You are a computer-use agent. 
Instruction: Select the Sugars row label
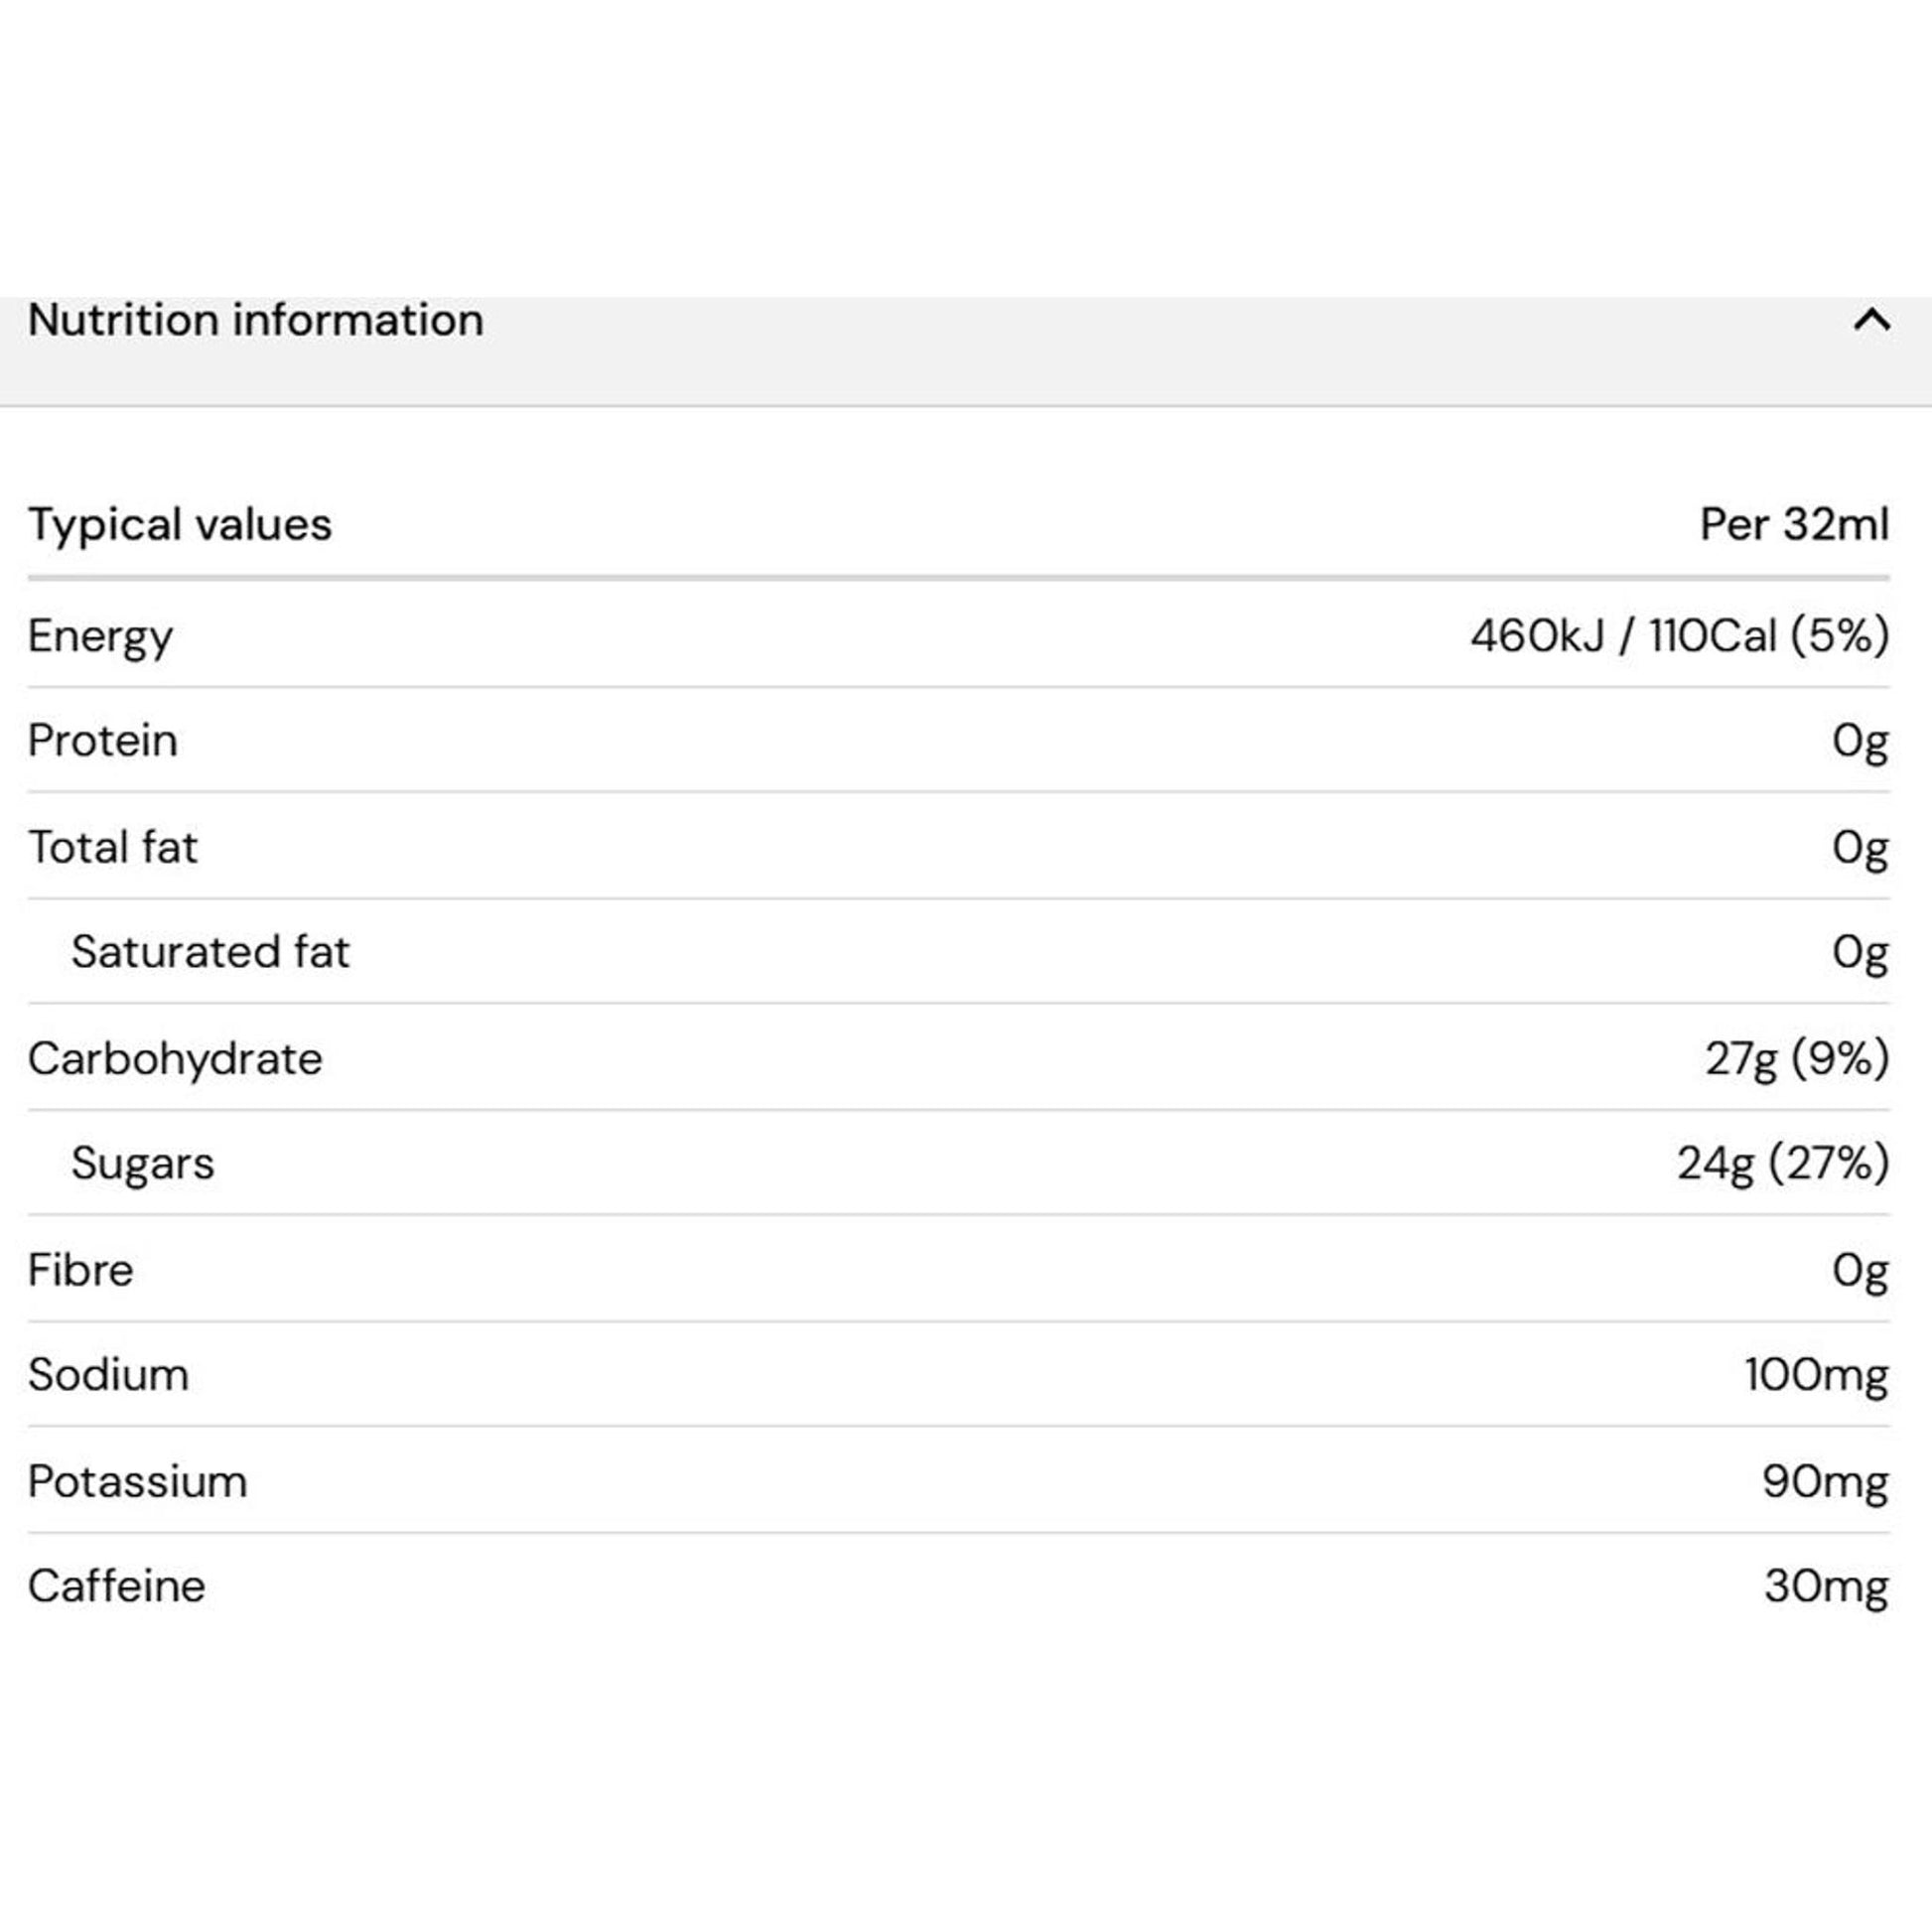tap(143, 1164)
